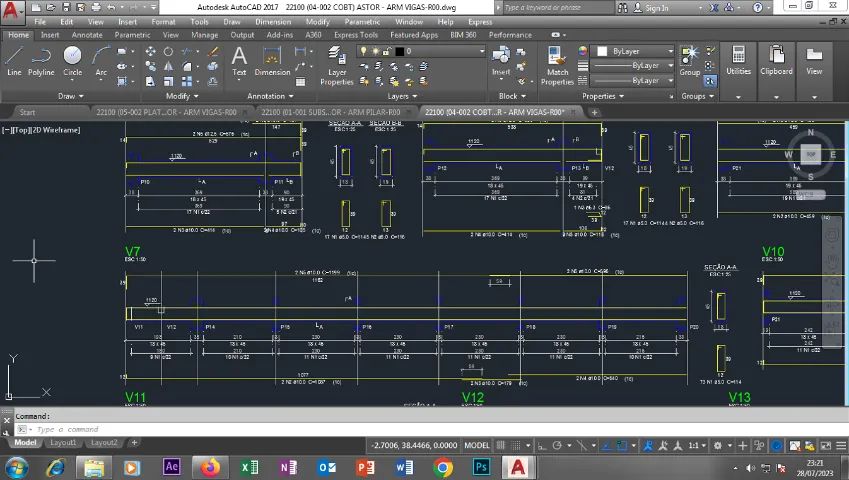The image size is (849, 480).
Task: Click the Rotate tool in Modify panel
Action: coord(168,51)
